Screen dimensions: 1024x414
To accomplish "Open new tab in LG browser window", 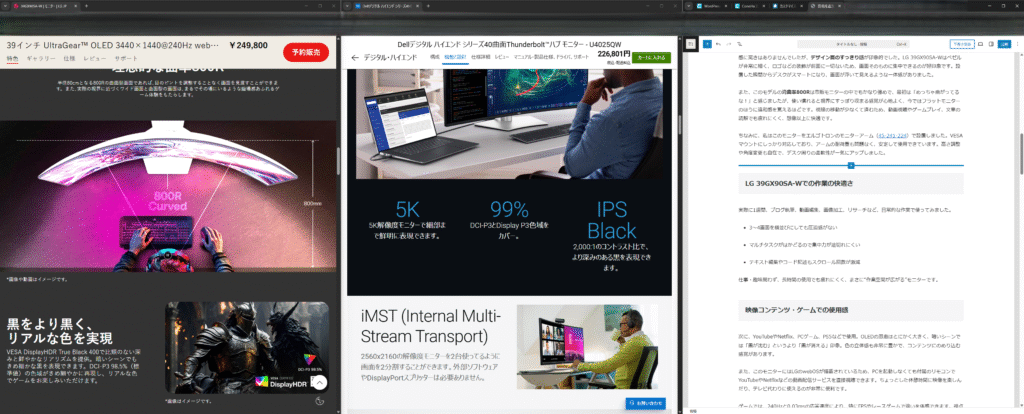I will tap(86, 6).
